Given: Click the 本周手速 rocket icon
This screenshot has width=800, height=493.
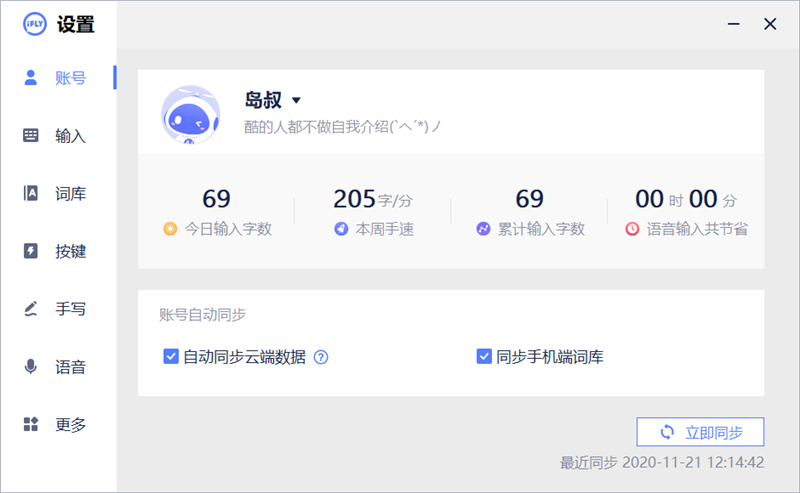Looking at the screenshot, I should tap(342, 229).
